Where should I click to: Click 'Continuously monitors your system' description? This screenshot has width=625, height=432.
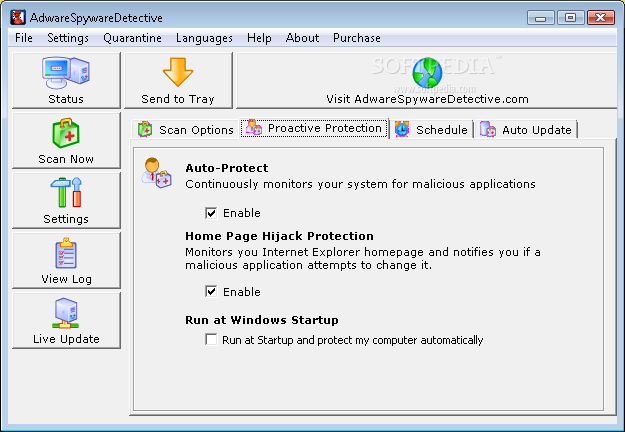coord(360,184)
